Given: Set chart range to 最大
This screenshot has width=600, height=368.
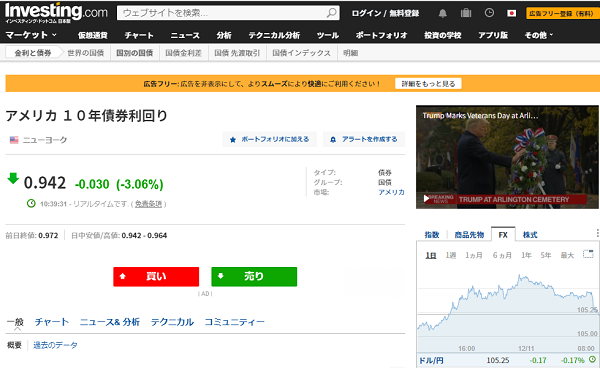Looking at the screenshot, I should pyautogui.click(x=567, y=255).
